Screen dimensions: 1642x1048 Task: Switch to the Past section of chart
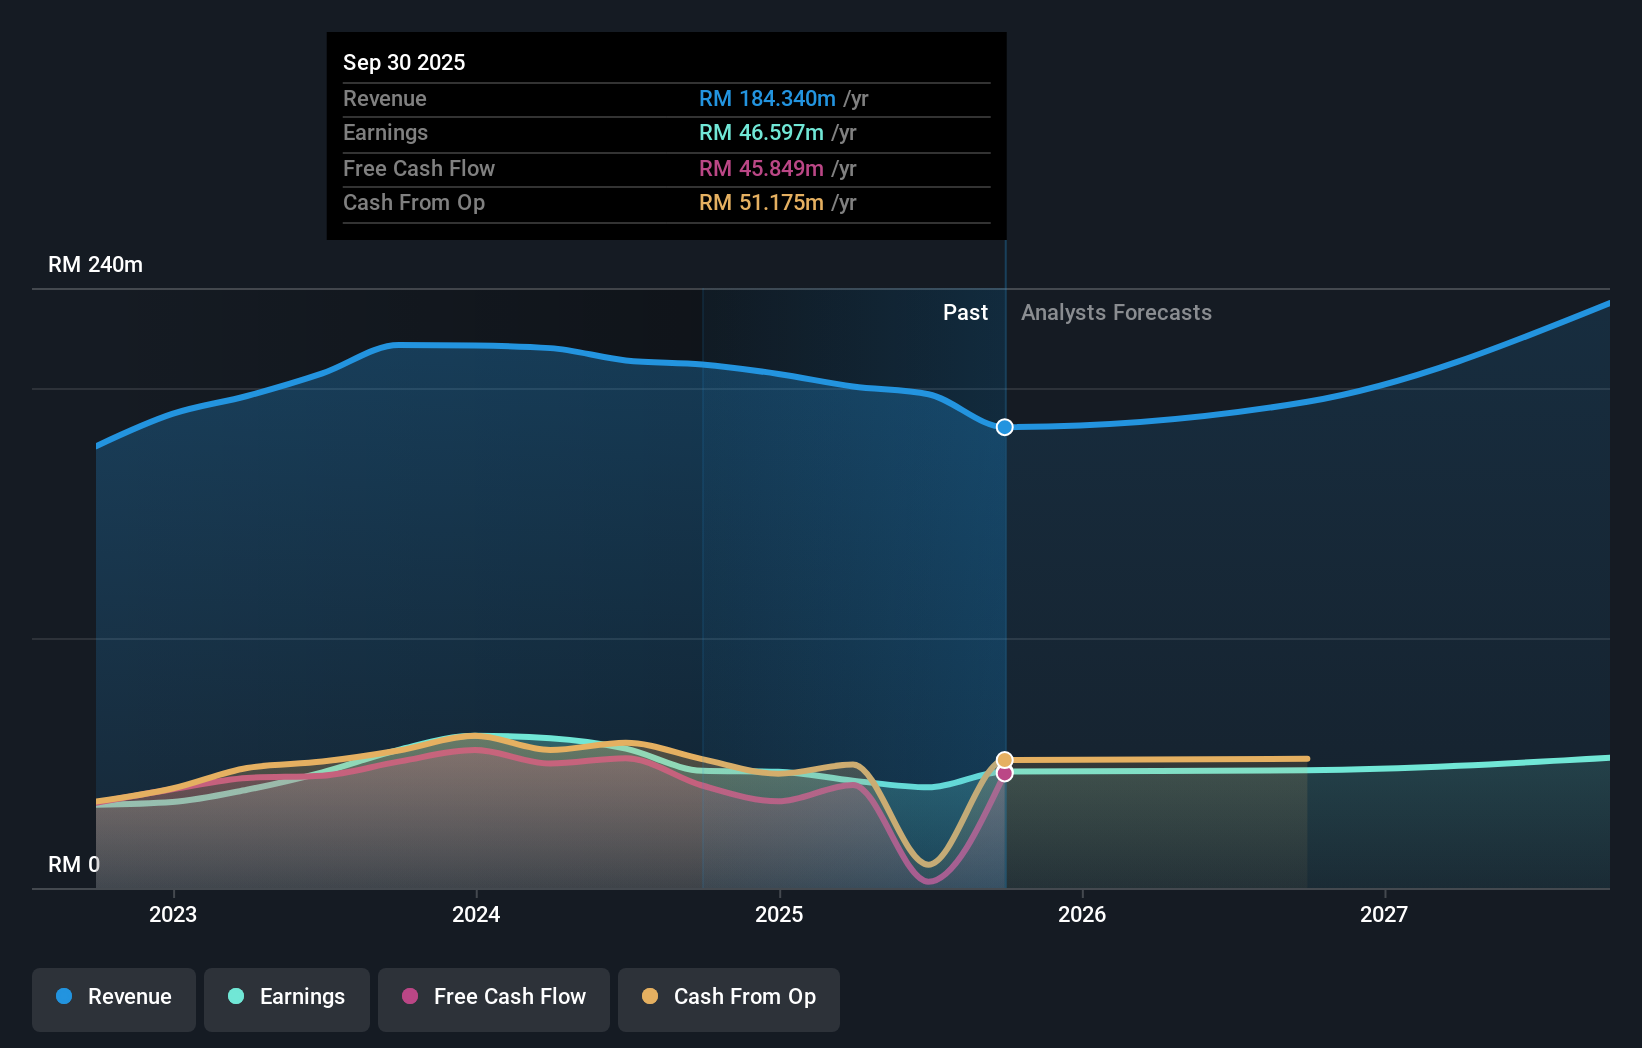click(965, 312)
